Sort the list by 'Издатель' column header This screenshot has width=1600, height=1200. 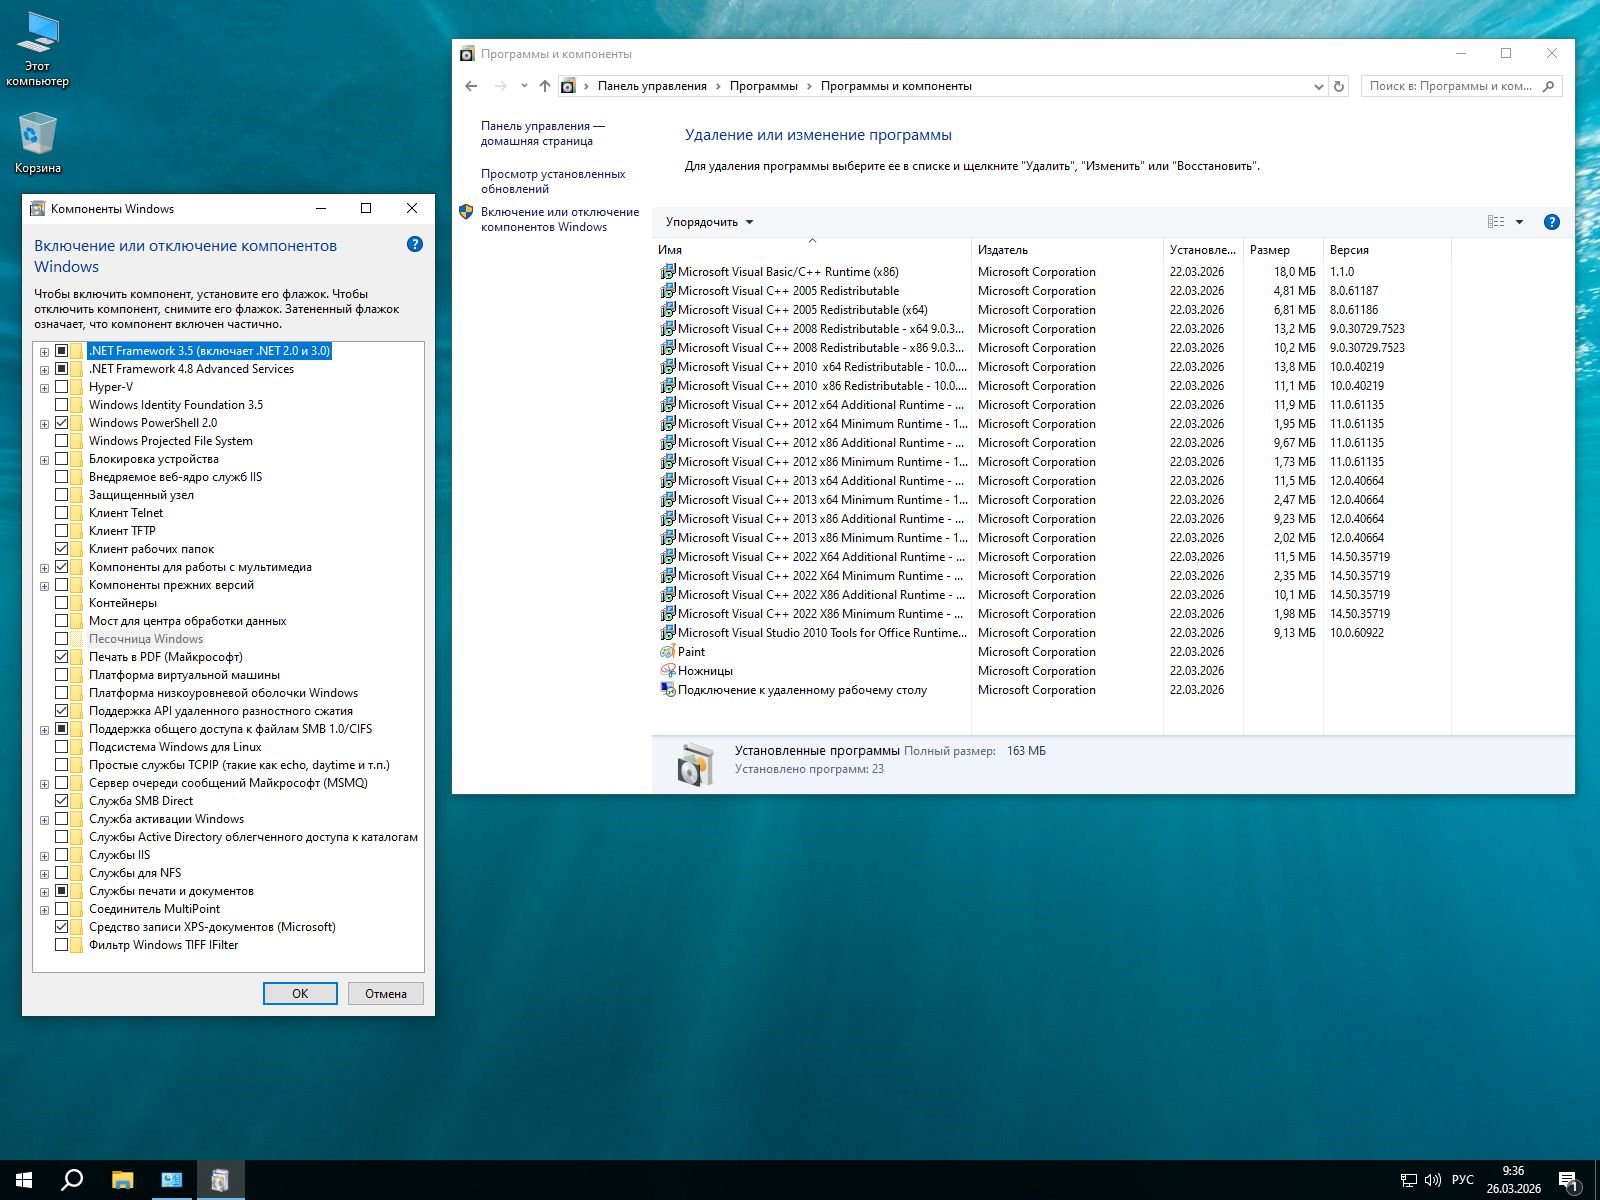coord(1003,250)
